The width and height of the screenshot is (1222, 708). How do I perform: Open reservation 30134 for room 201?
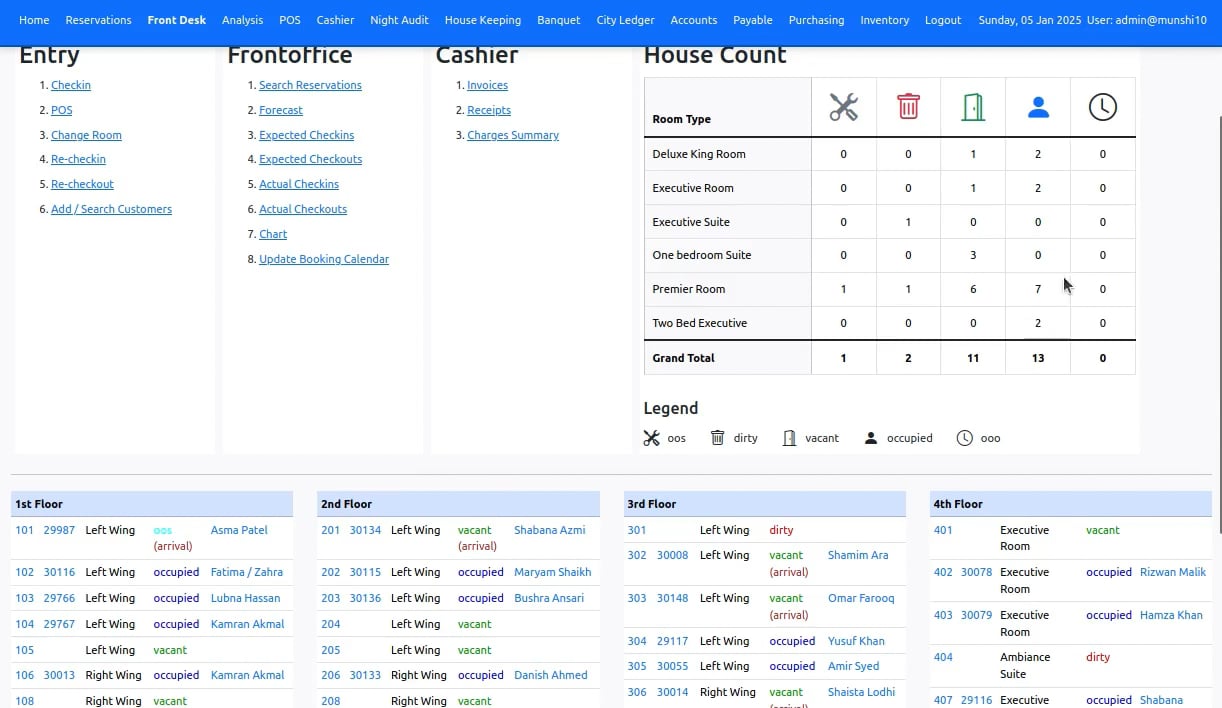365,530
